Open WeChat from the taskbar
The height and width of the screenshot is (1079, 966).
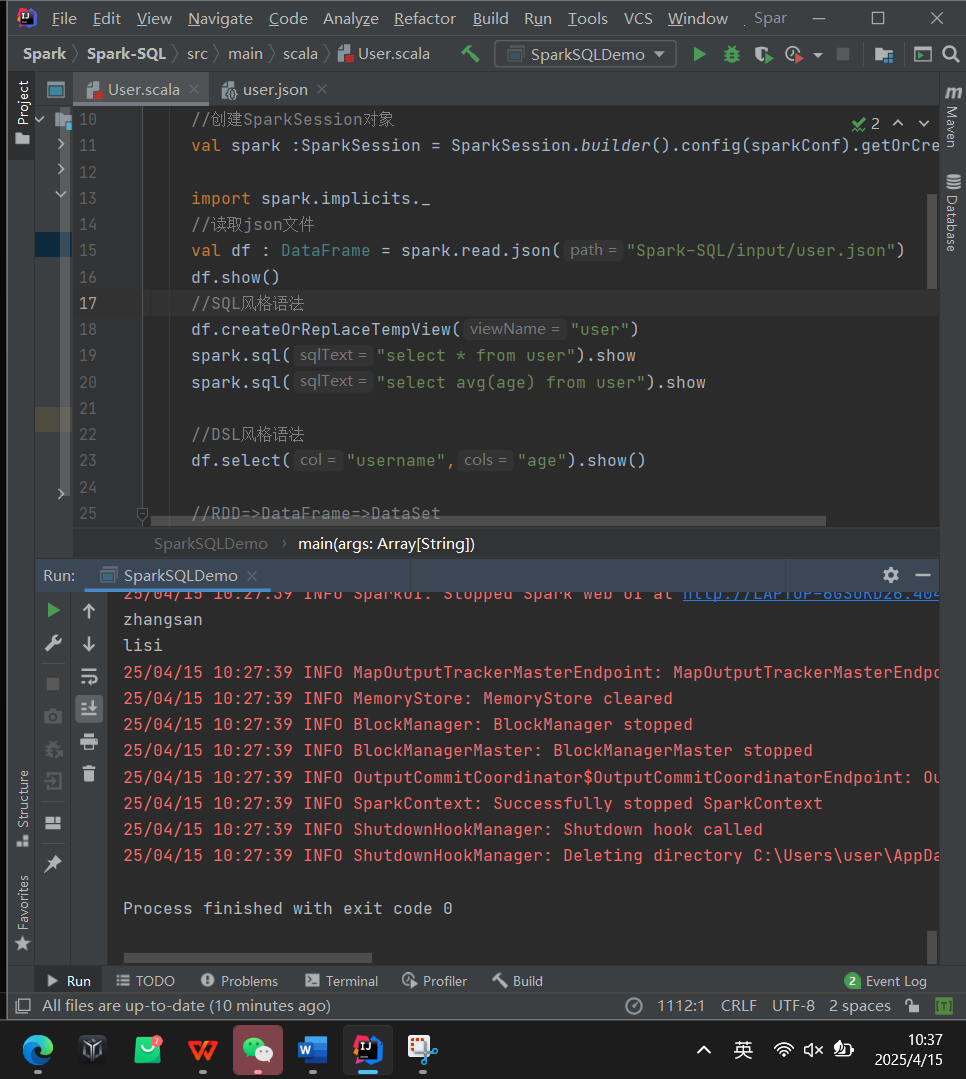click(x=257, y=1049)
